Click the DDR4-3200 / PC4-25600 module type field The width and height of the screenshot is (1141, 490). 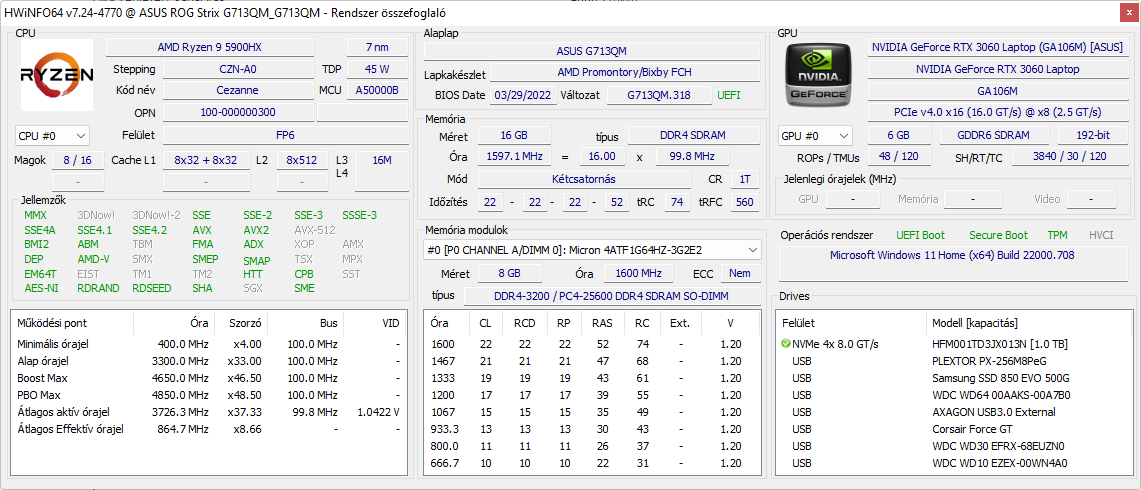pos(612,296)
